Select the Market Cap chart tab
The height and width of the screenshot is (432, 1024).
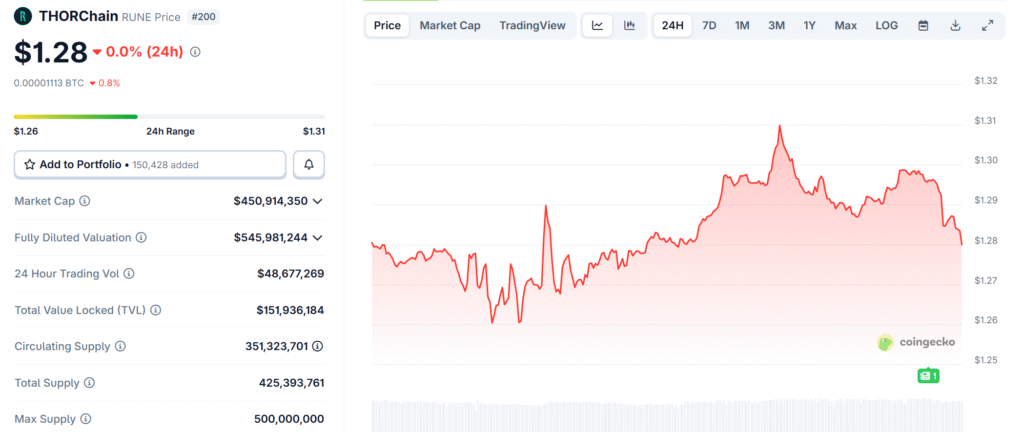450,25
